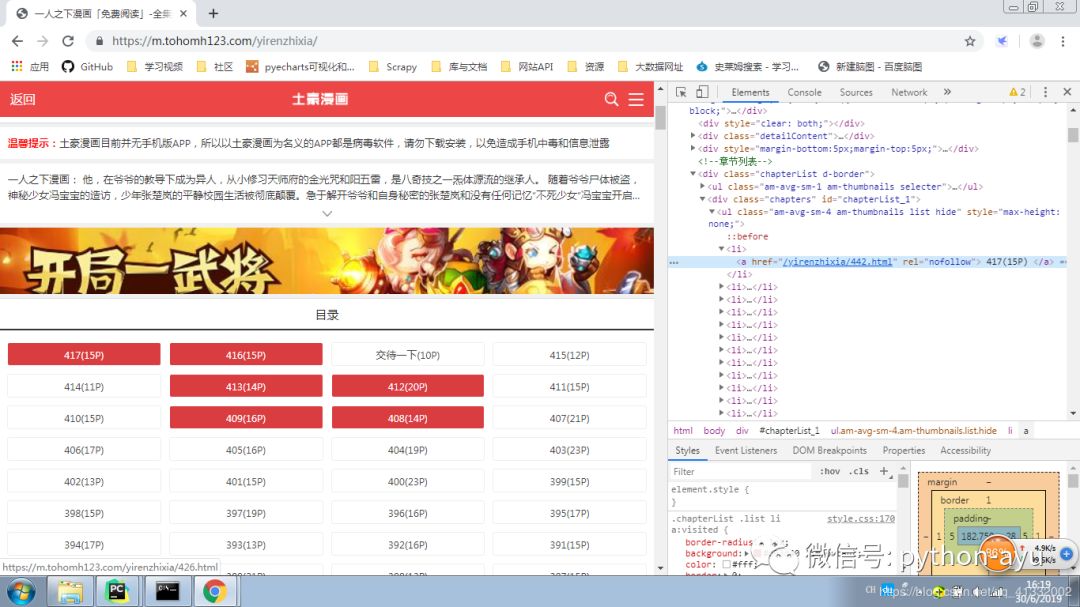
Task: Select #chapterList_1 in breadcrumb
Action: click(x=789, y=431)
